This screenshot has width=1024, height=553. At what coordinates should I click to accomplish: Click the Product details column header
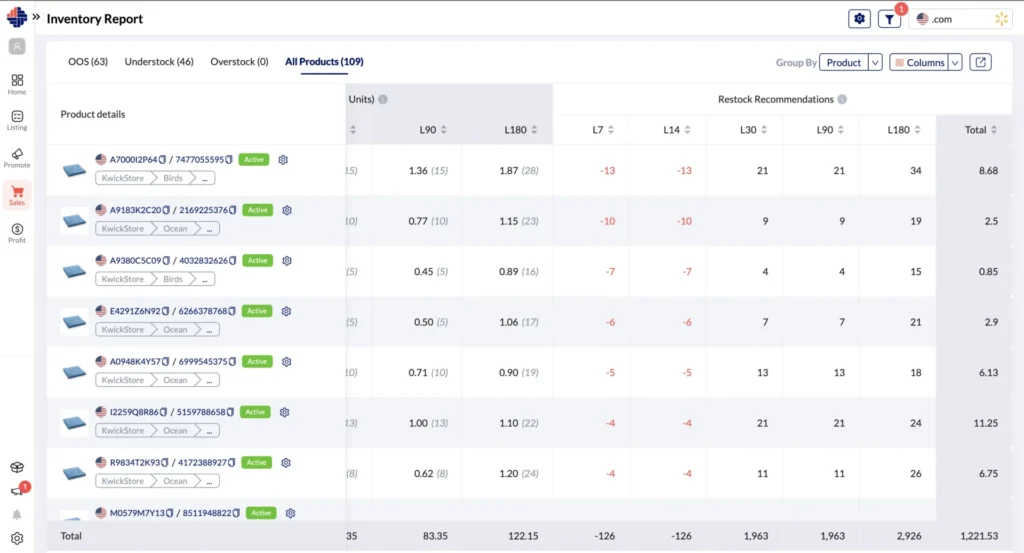pyautogui.click(x=93, y=114)
